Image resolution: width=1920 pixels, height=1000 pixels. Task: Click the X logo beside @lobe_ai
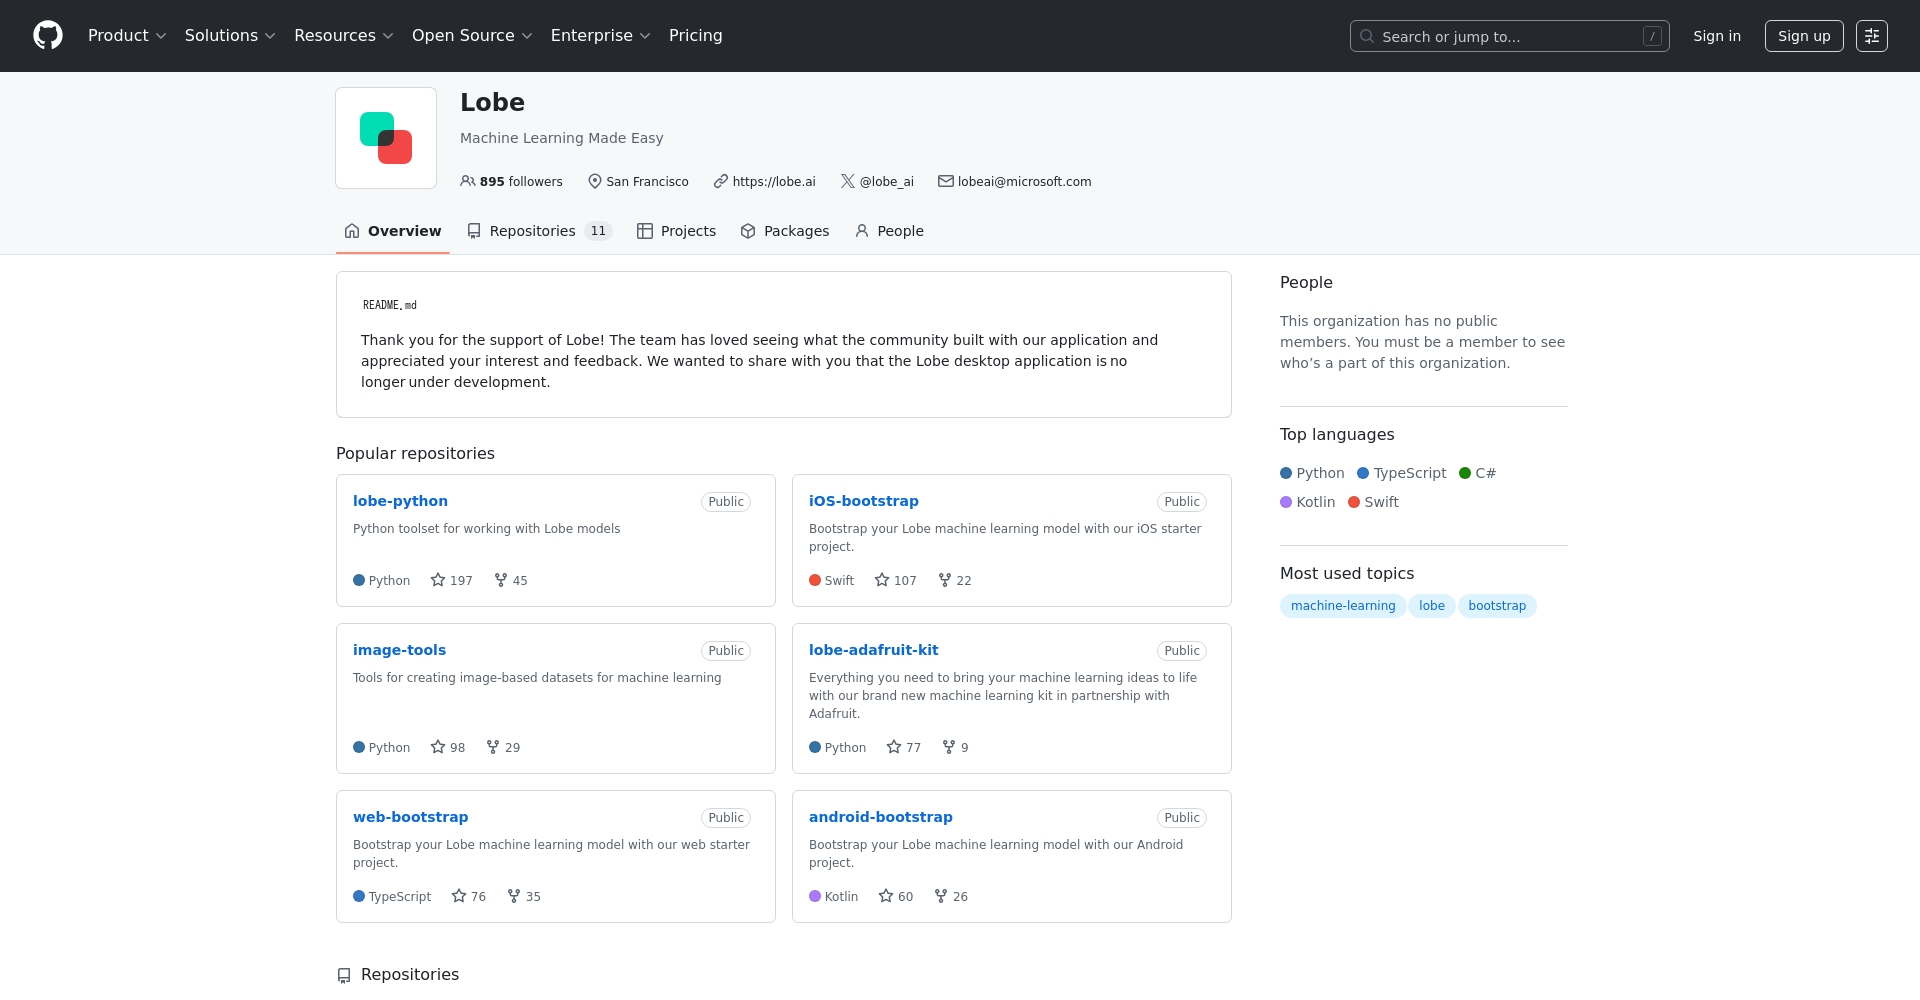click(x=848, y=181)
